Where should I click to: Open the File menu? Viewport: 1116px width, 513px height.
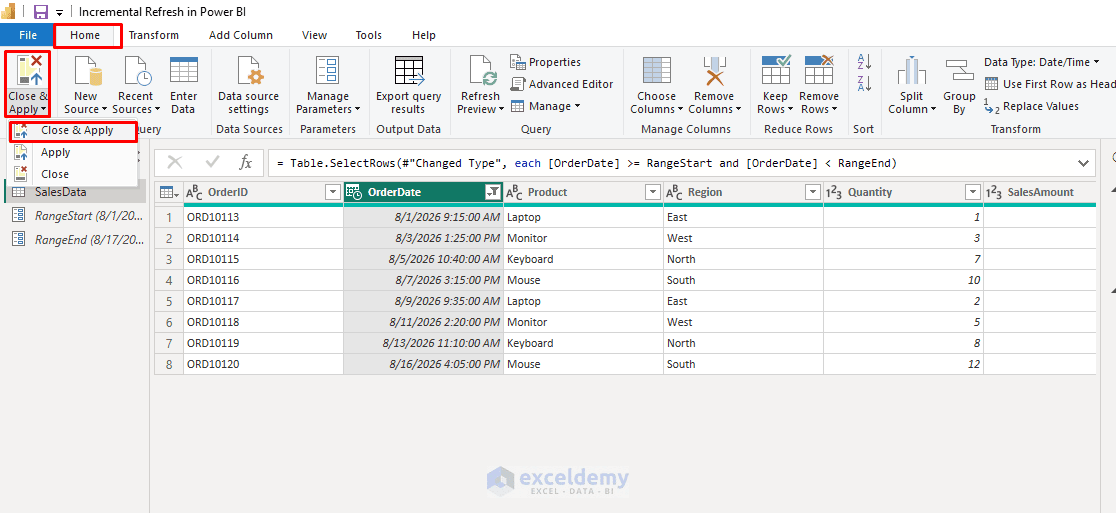click(x=28, y=35)
